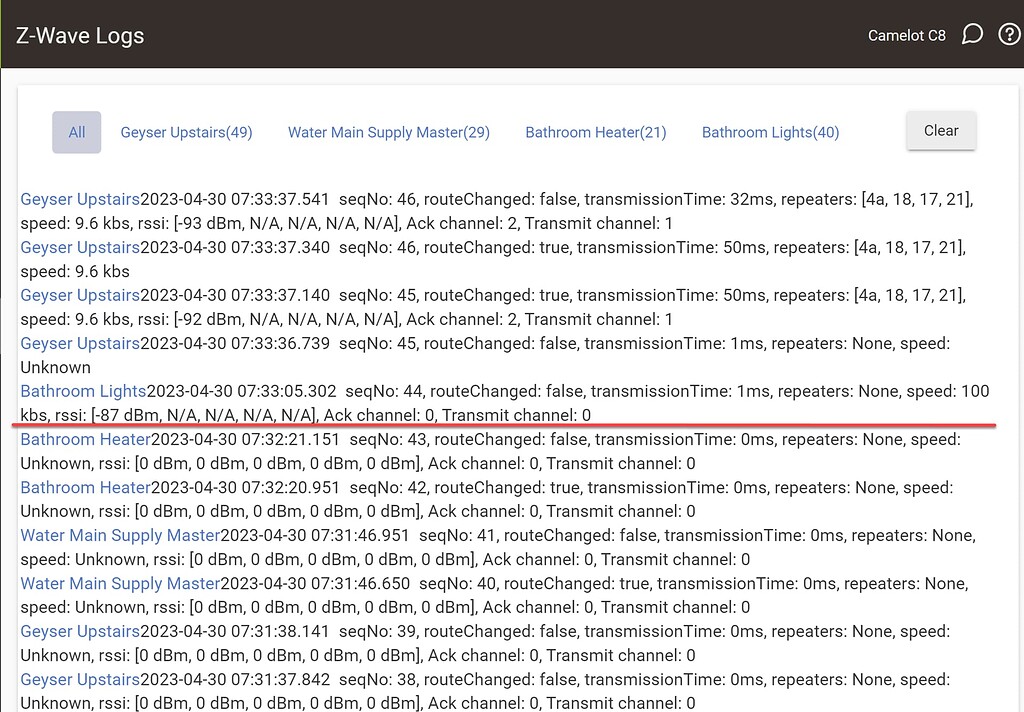Click Geyser Upstairs entry at 07:33:37.140
This screenshot has width=1024, height=712.
[x=80, y=295]
